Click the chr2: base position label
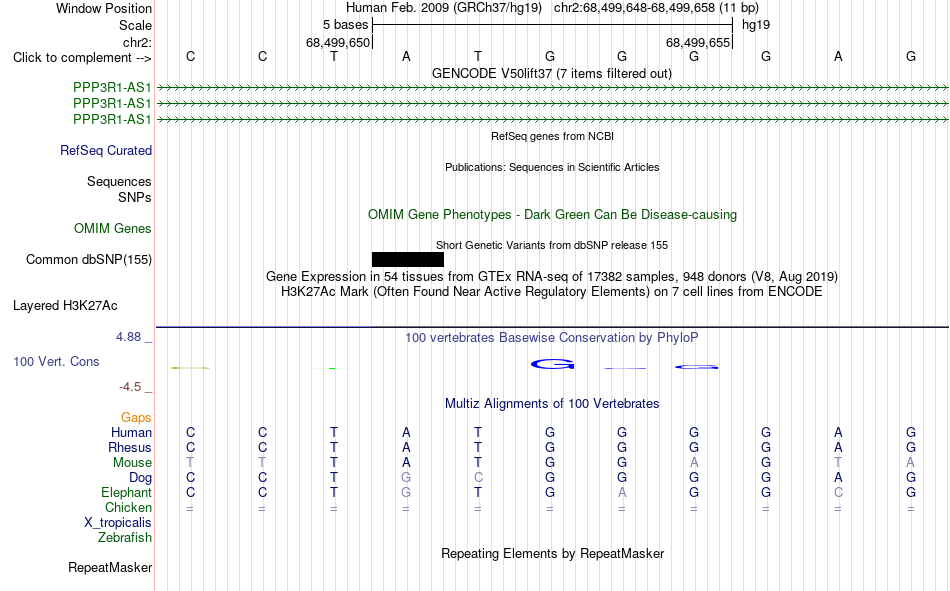 pos(137,42)
